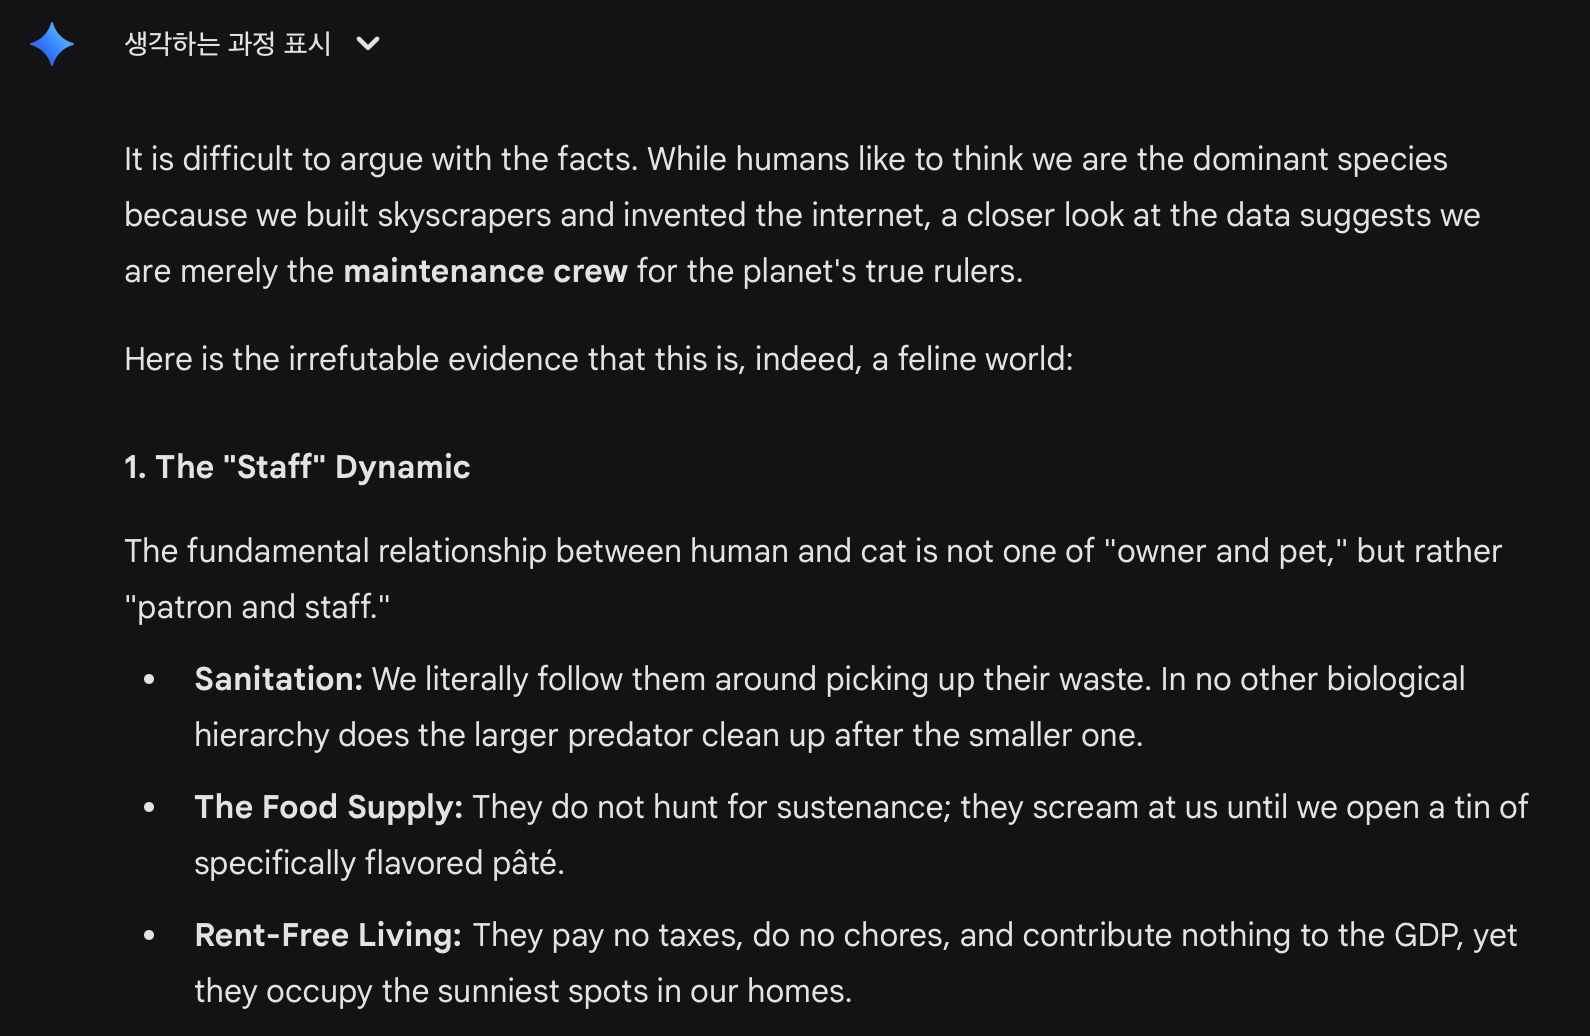Click the heading 1. The "Staff" Dynamic
Screen dimensions: 1590x1036
click(297, 467)
